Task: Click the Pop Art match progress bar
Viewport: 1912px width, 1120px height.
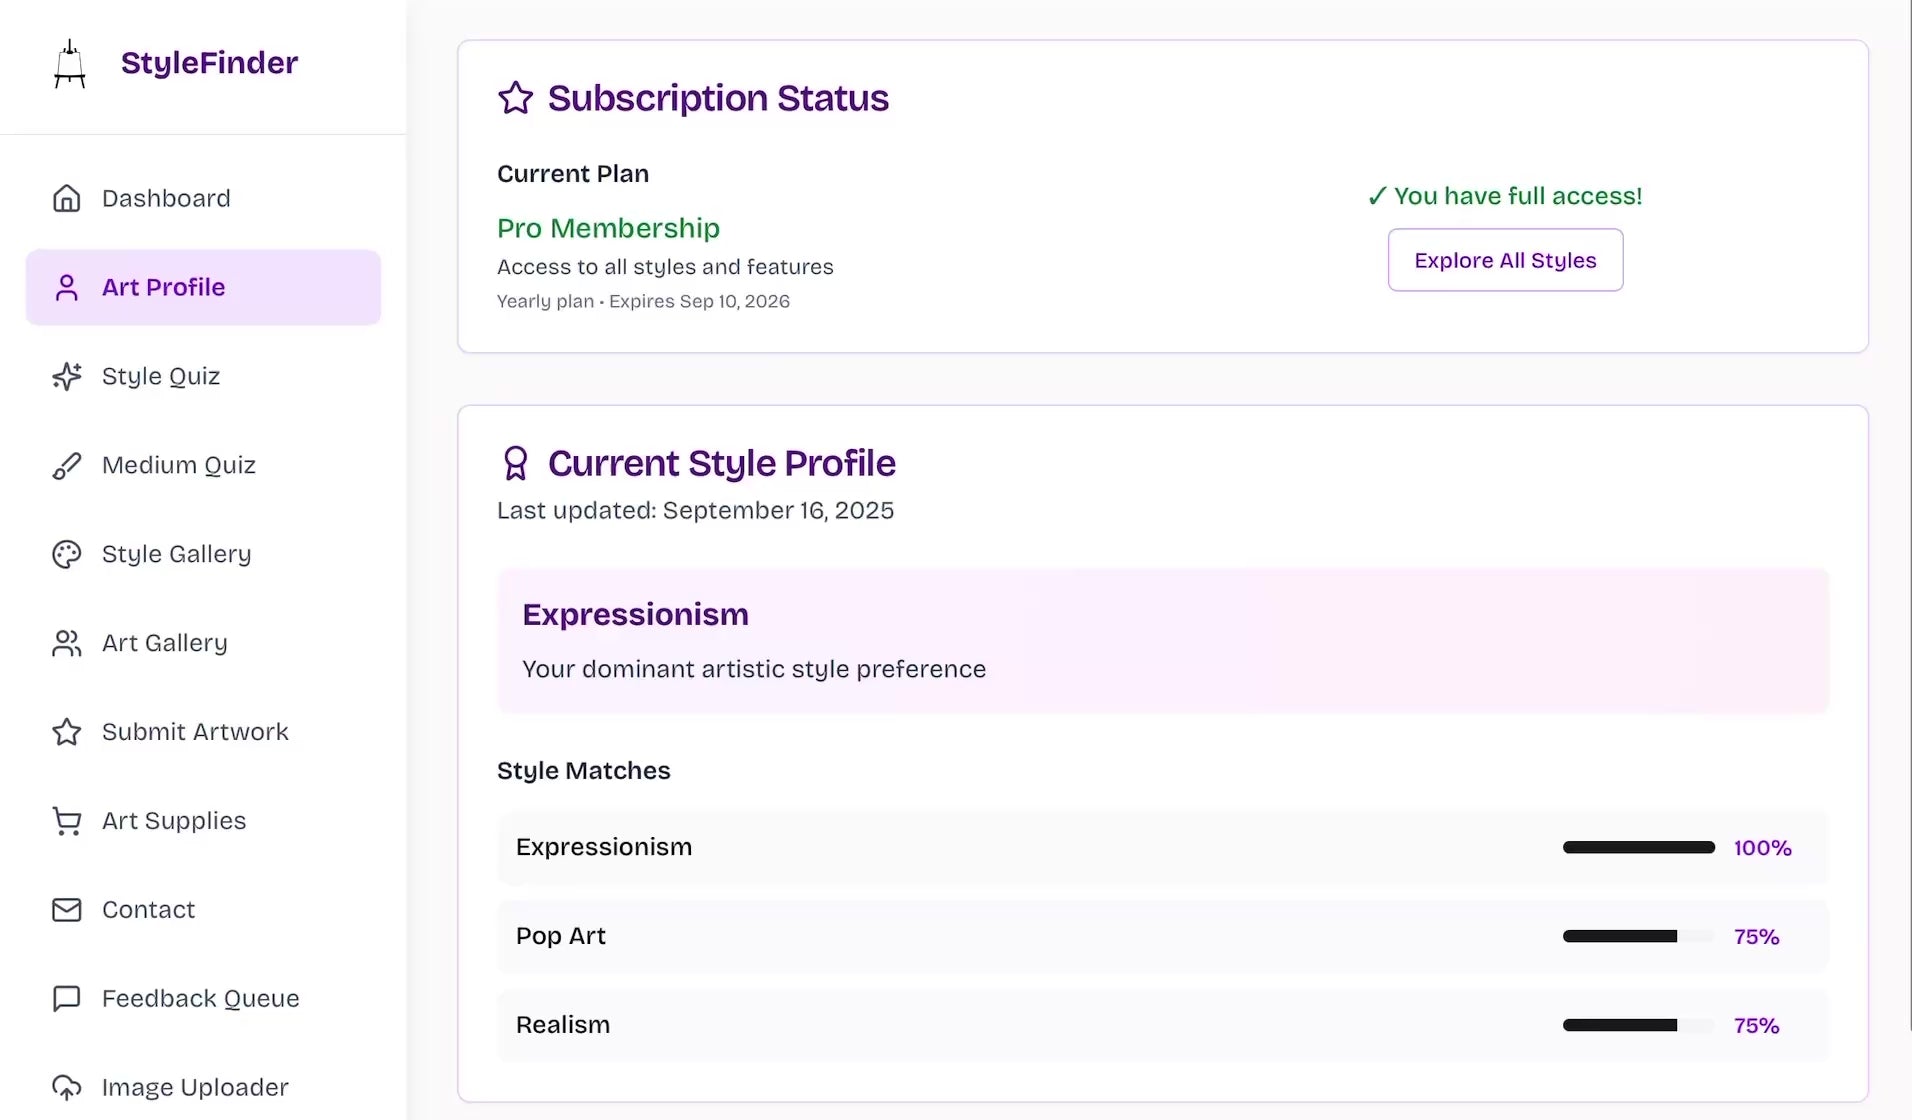Action: pos(1638,937)
